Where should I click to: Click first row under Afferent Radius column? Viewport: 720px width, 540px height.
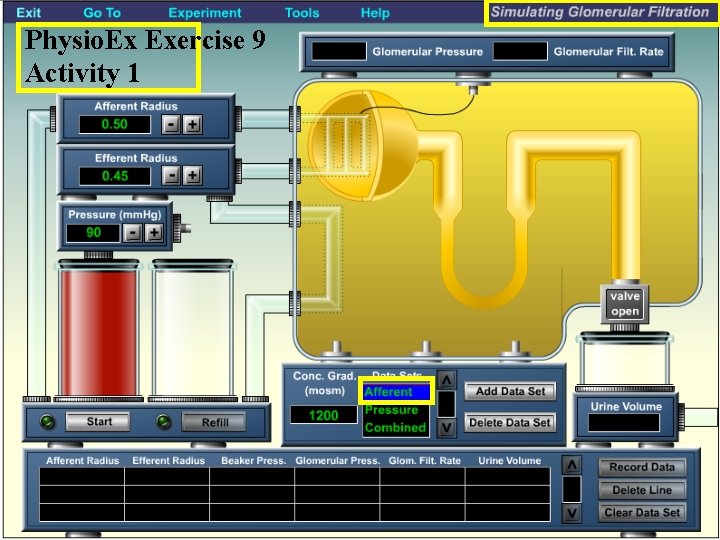pos(82,476)
